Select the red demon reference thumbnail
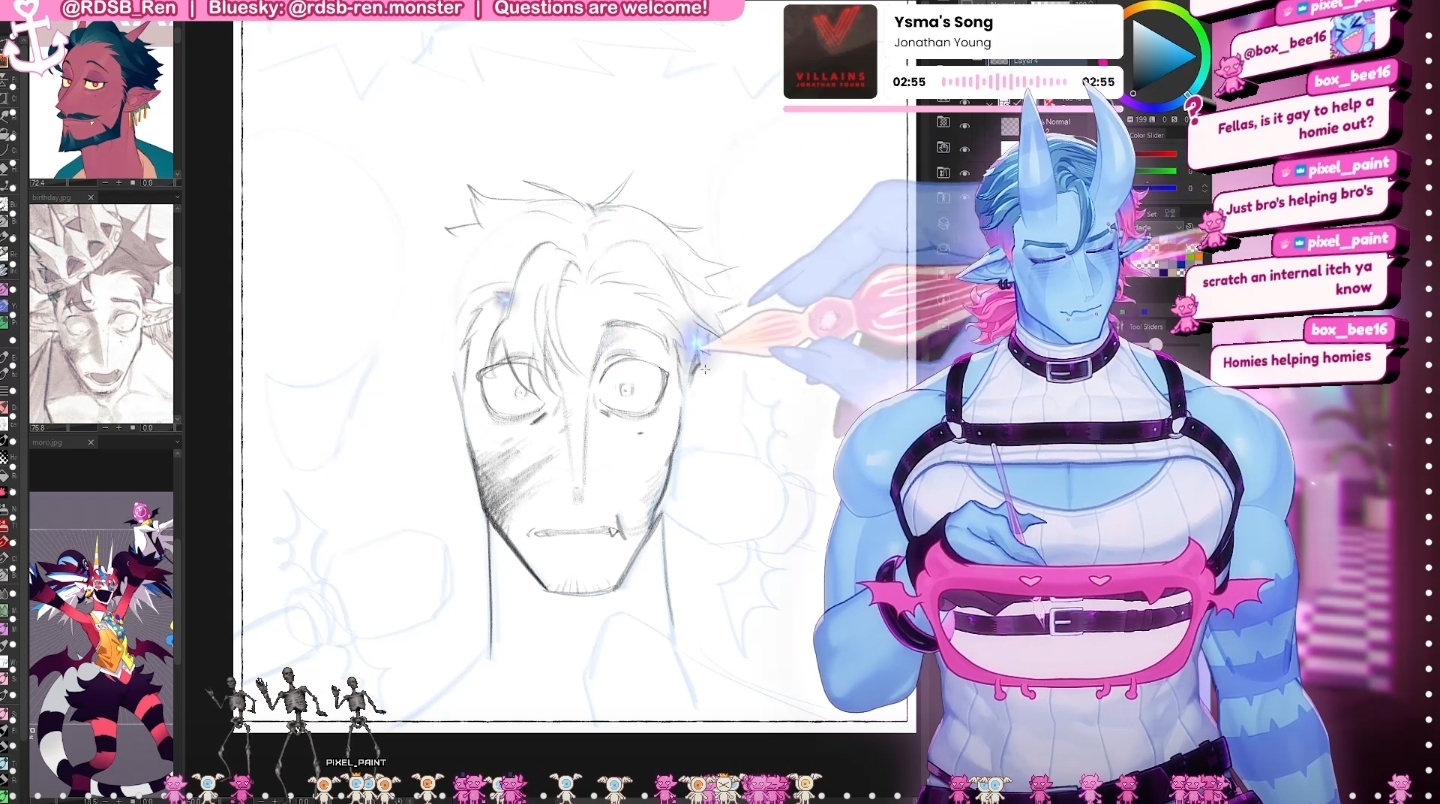 coord(101,100)
